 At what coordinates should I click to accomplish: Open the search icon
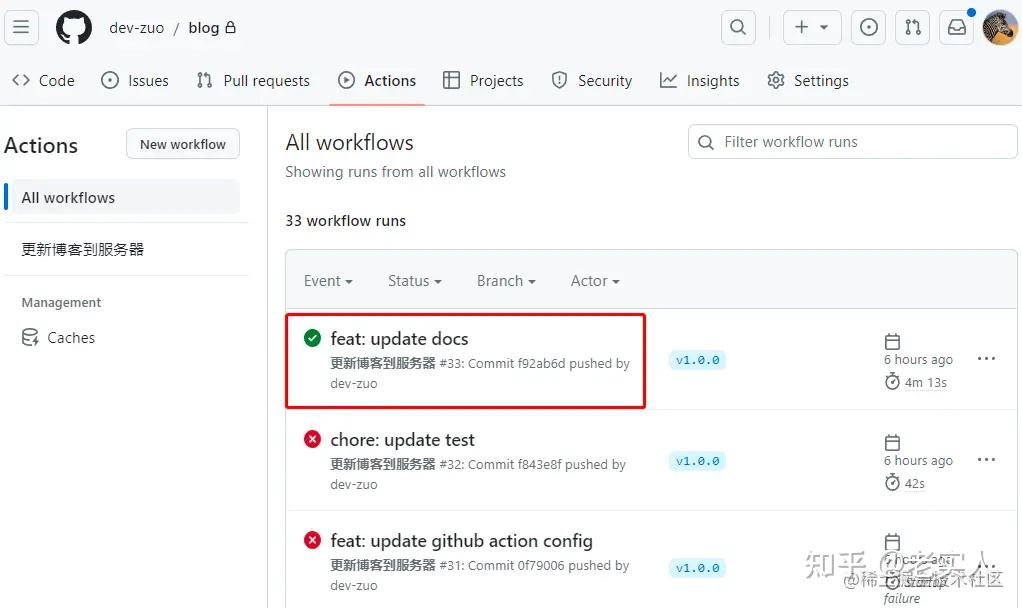tap(737, 27)
